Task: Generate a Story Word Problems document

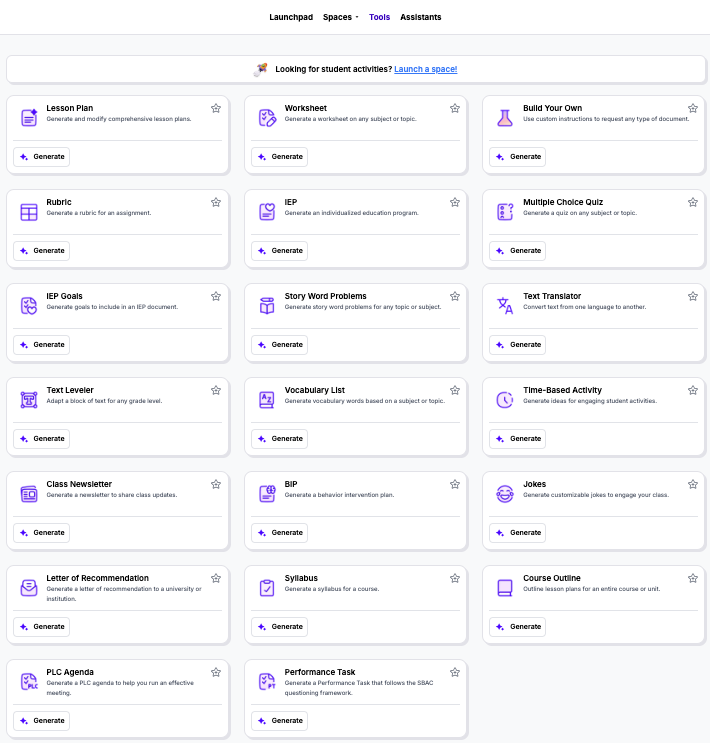Action: [x=280, y=345]
